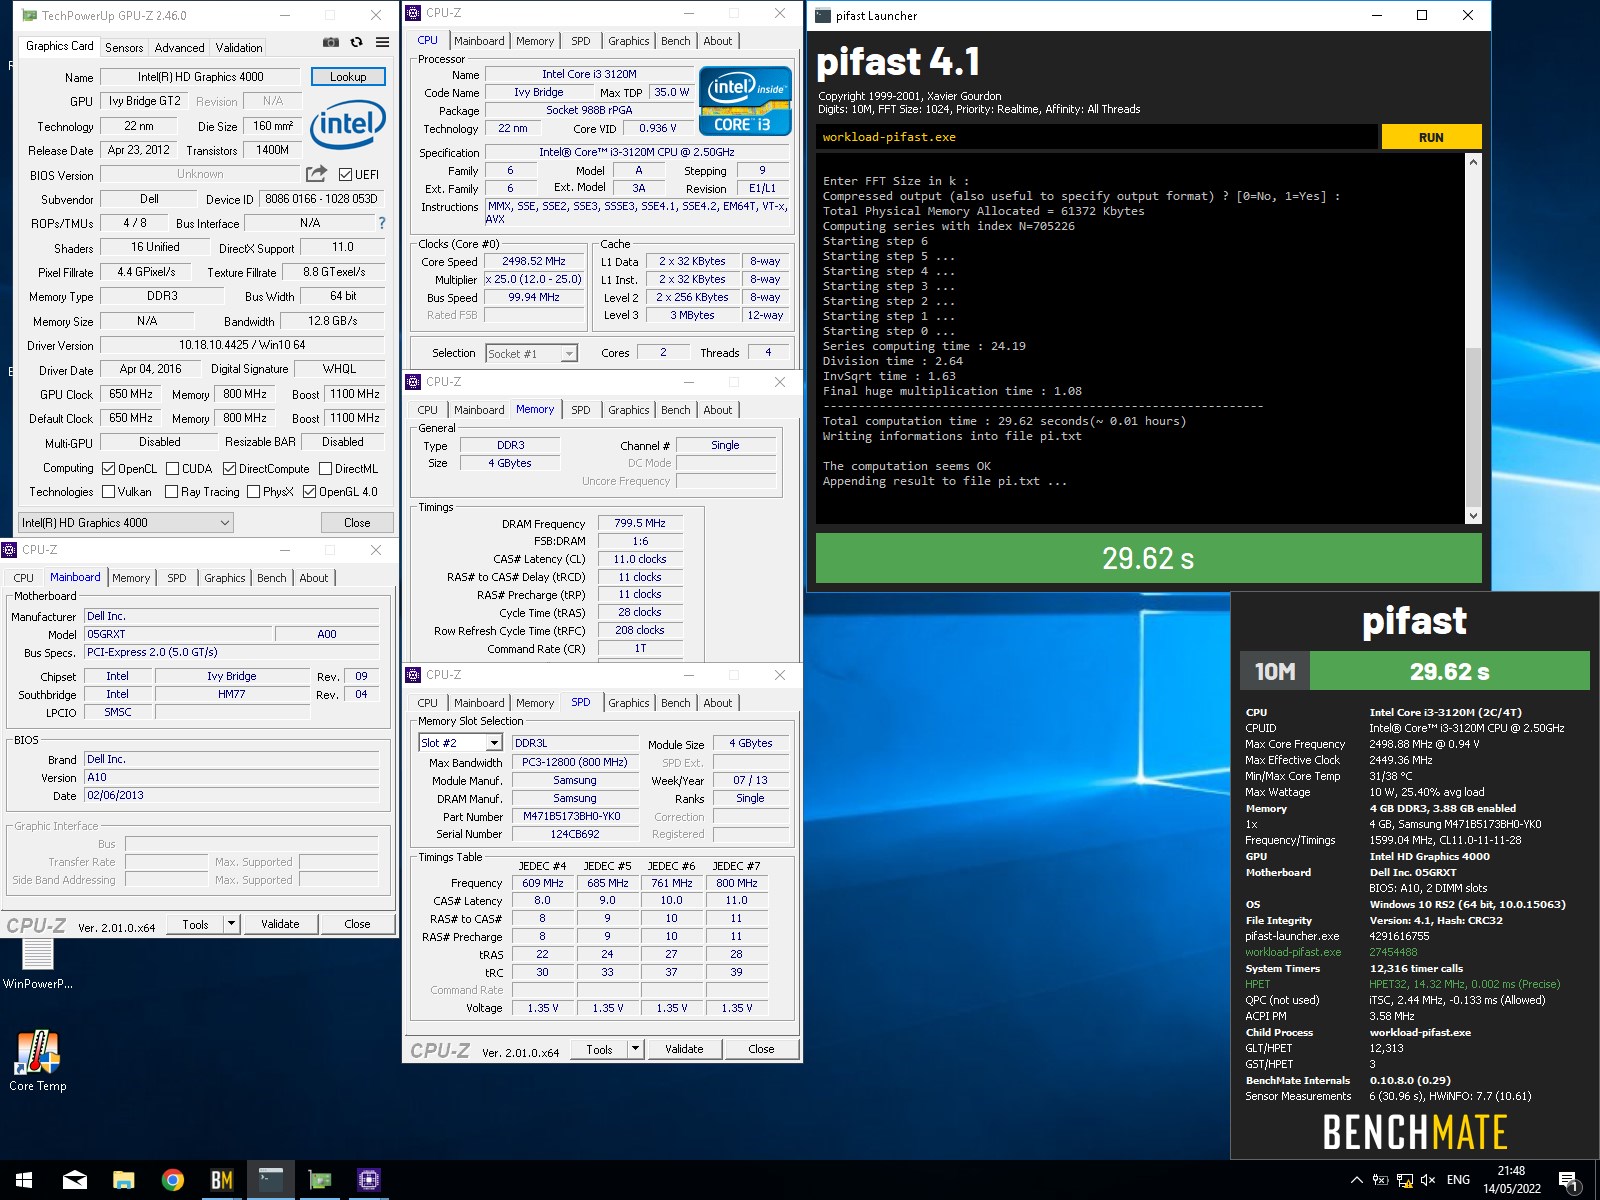Screen dimensions: 1600x1200
Task: Open BenchMate from the taskbar
Action: pos(222,1180)
